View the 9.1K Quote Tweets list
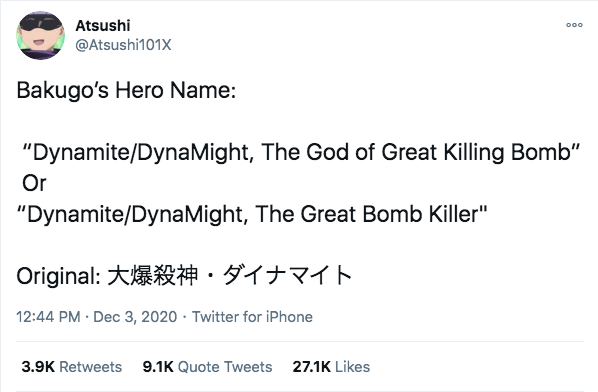The width and height of the screenshot is (598, 392). [207, 367]
